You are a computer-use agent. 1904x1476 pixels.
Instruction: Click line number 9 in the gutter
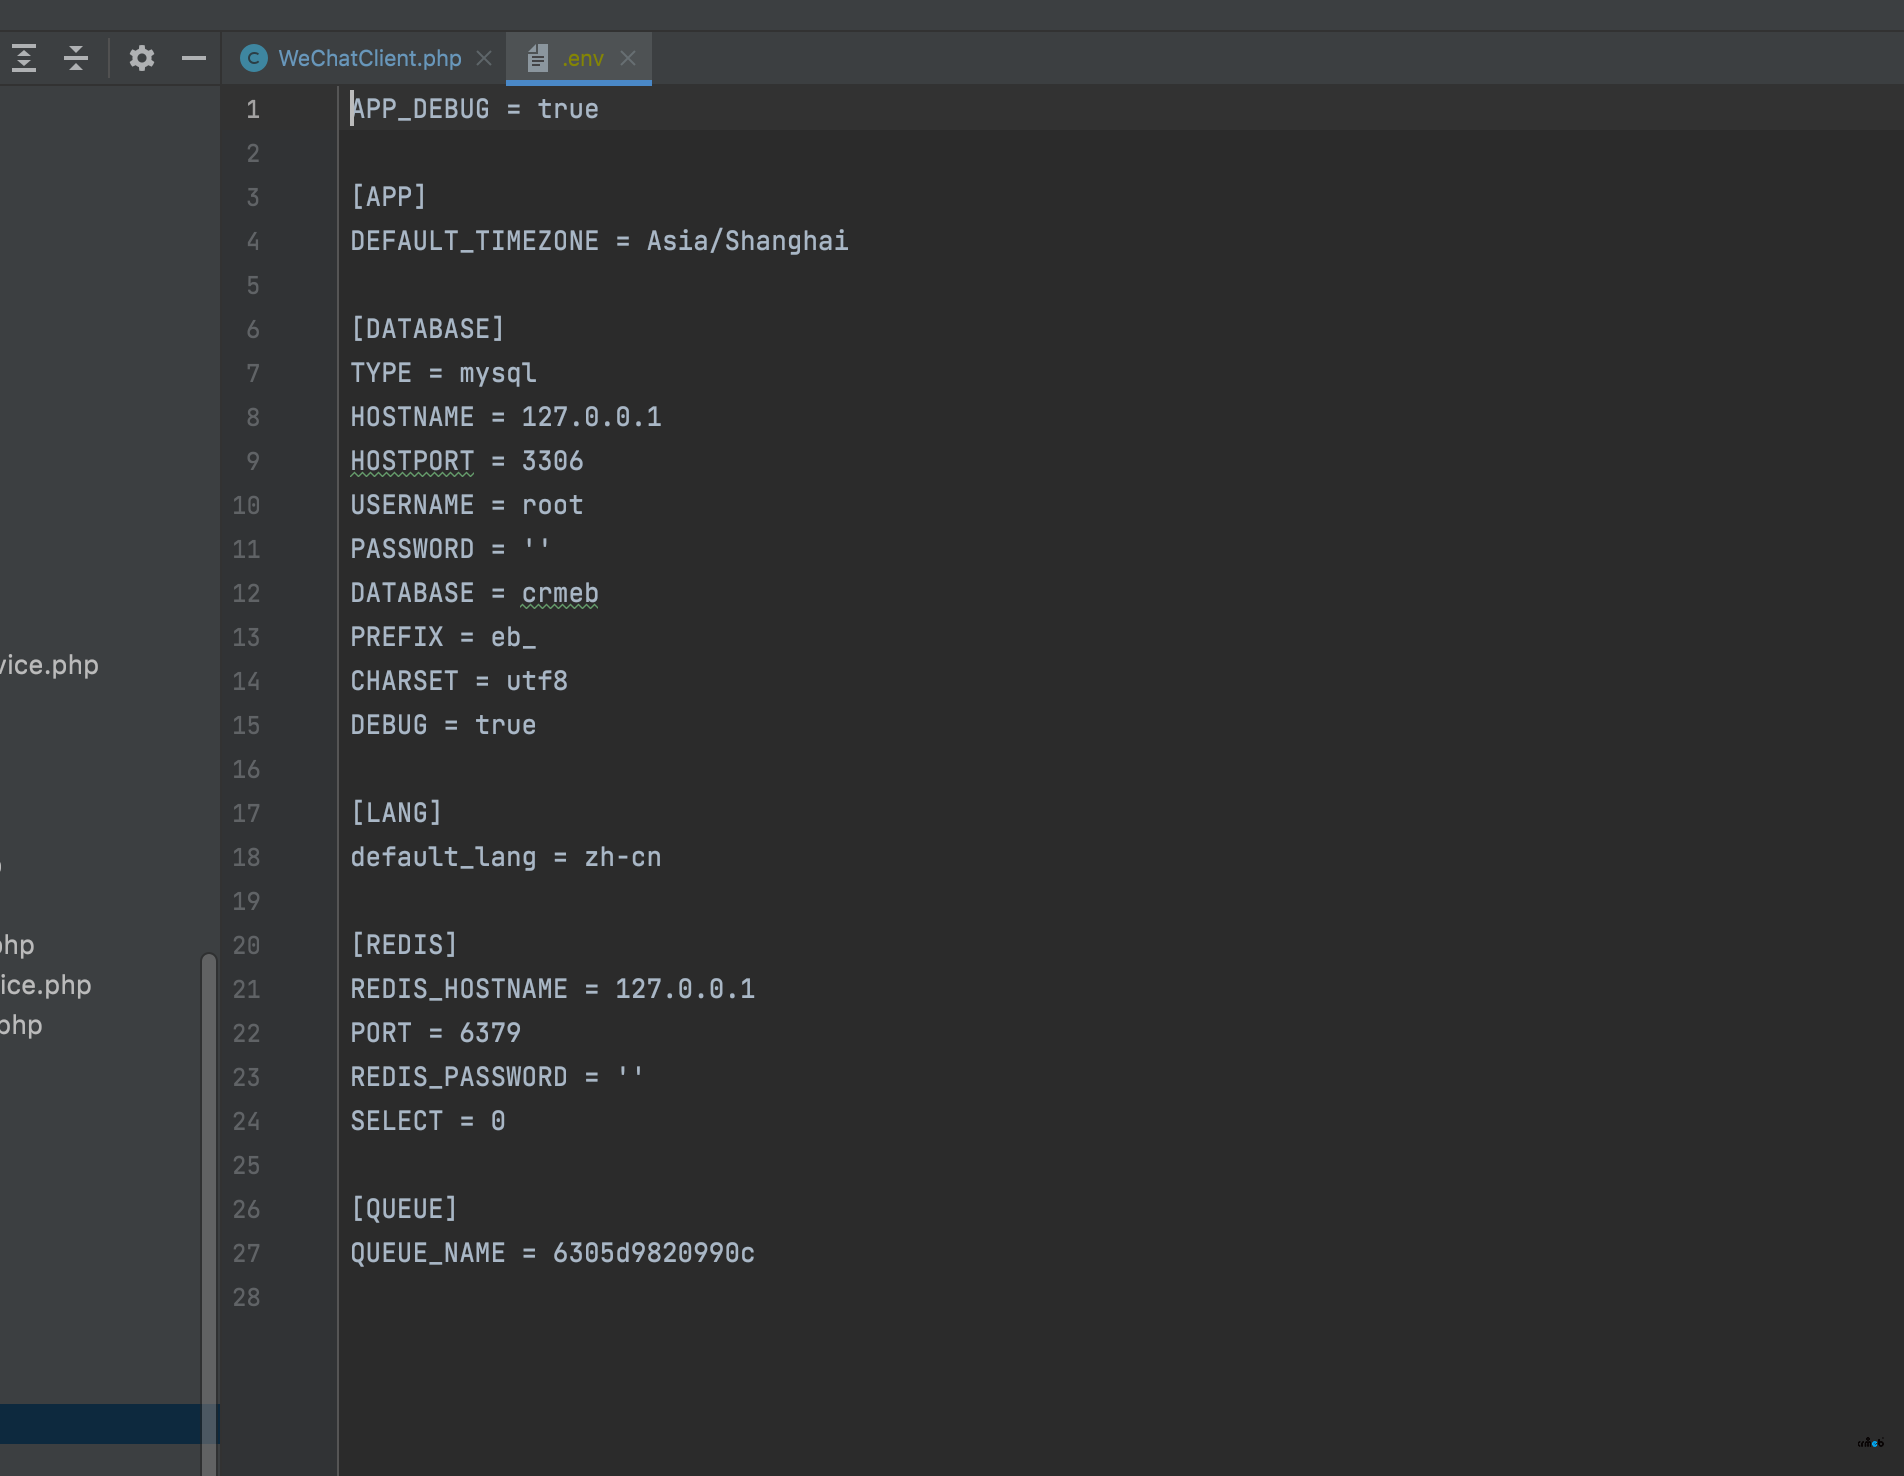tap(253, 461)
